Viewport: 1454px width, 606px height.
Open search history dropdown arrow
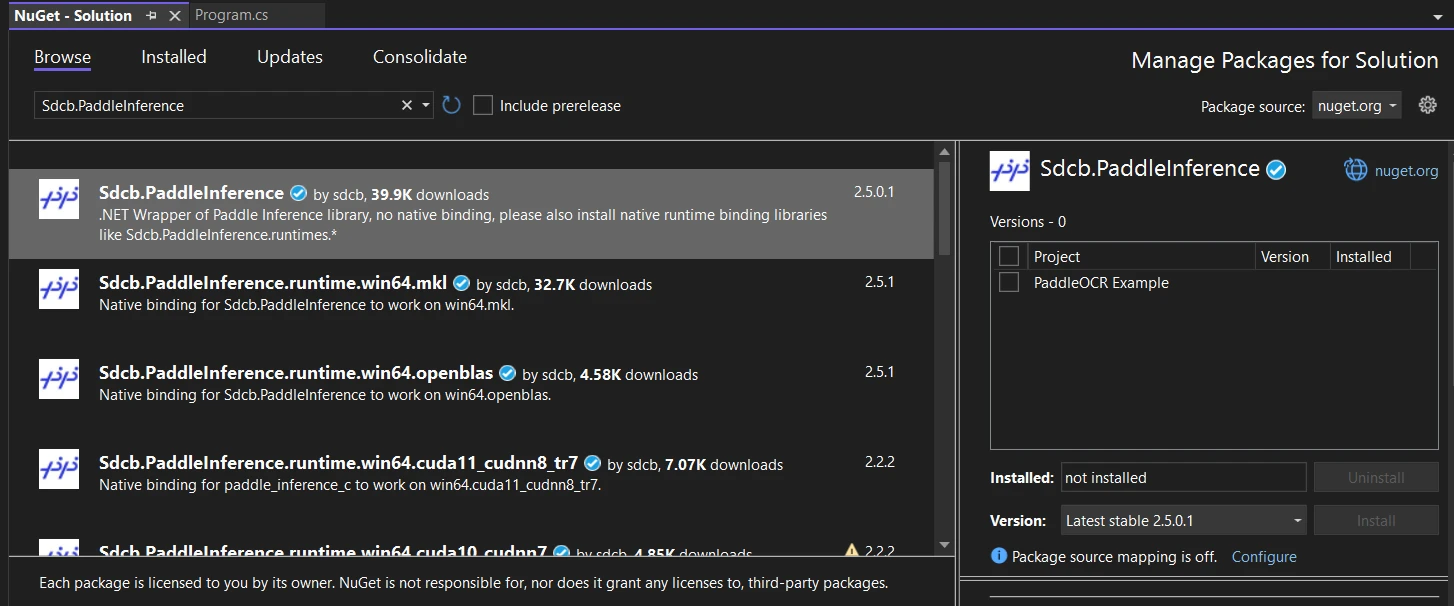click(x=426, y=105)
